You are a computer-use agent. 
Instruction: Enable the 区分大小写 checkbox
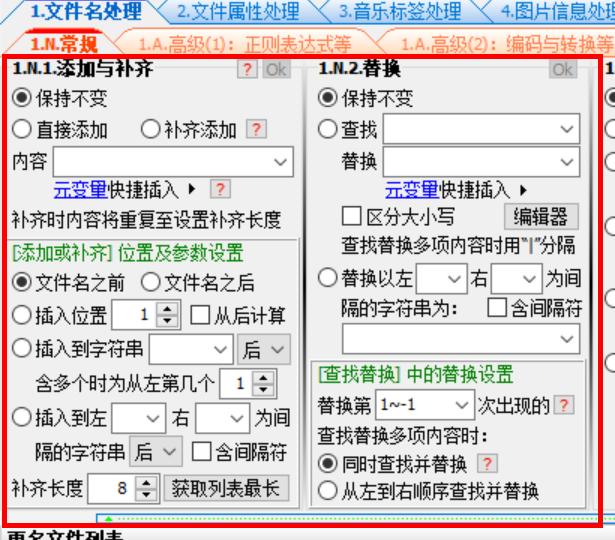coord(351,217)
